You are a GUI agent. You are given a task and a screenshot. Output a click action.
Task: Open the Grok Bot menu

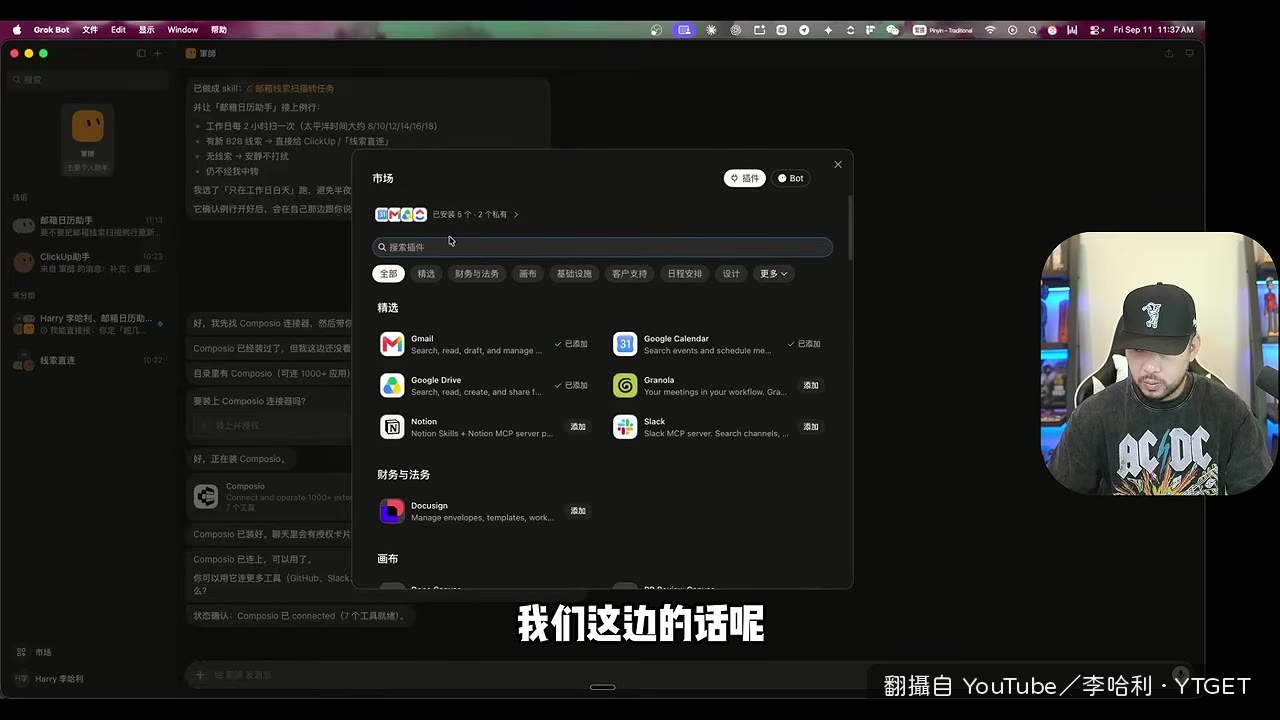52,30
